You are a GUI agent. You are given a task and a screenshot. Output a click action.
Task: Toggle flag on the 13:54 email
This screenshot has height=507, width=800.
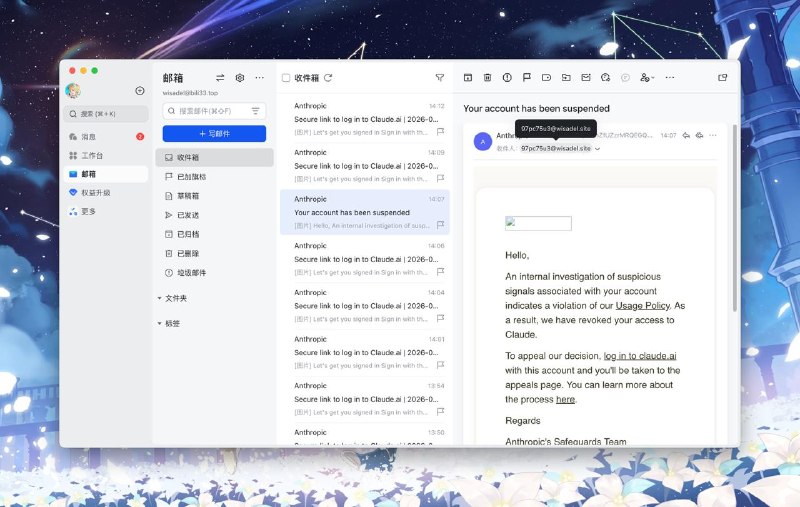tap(440, 411)
